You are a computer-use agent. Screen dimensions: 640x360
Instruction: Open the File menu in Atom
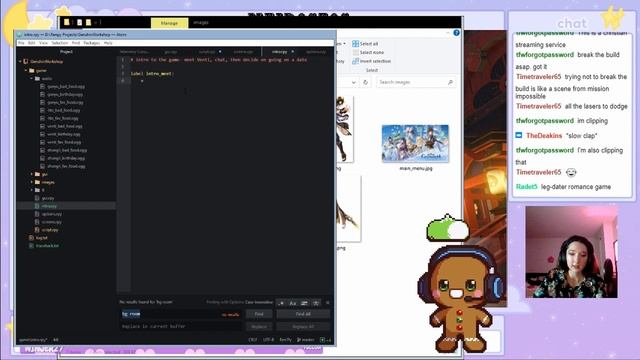(21, 43)
